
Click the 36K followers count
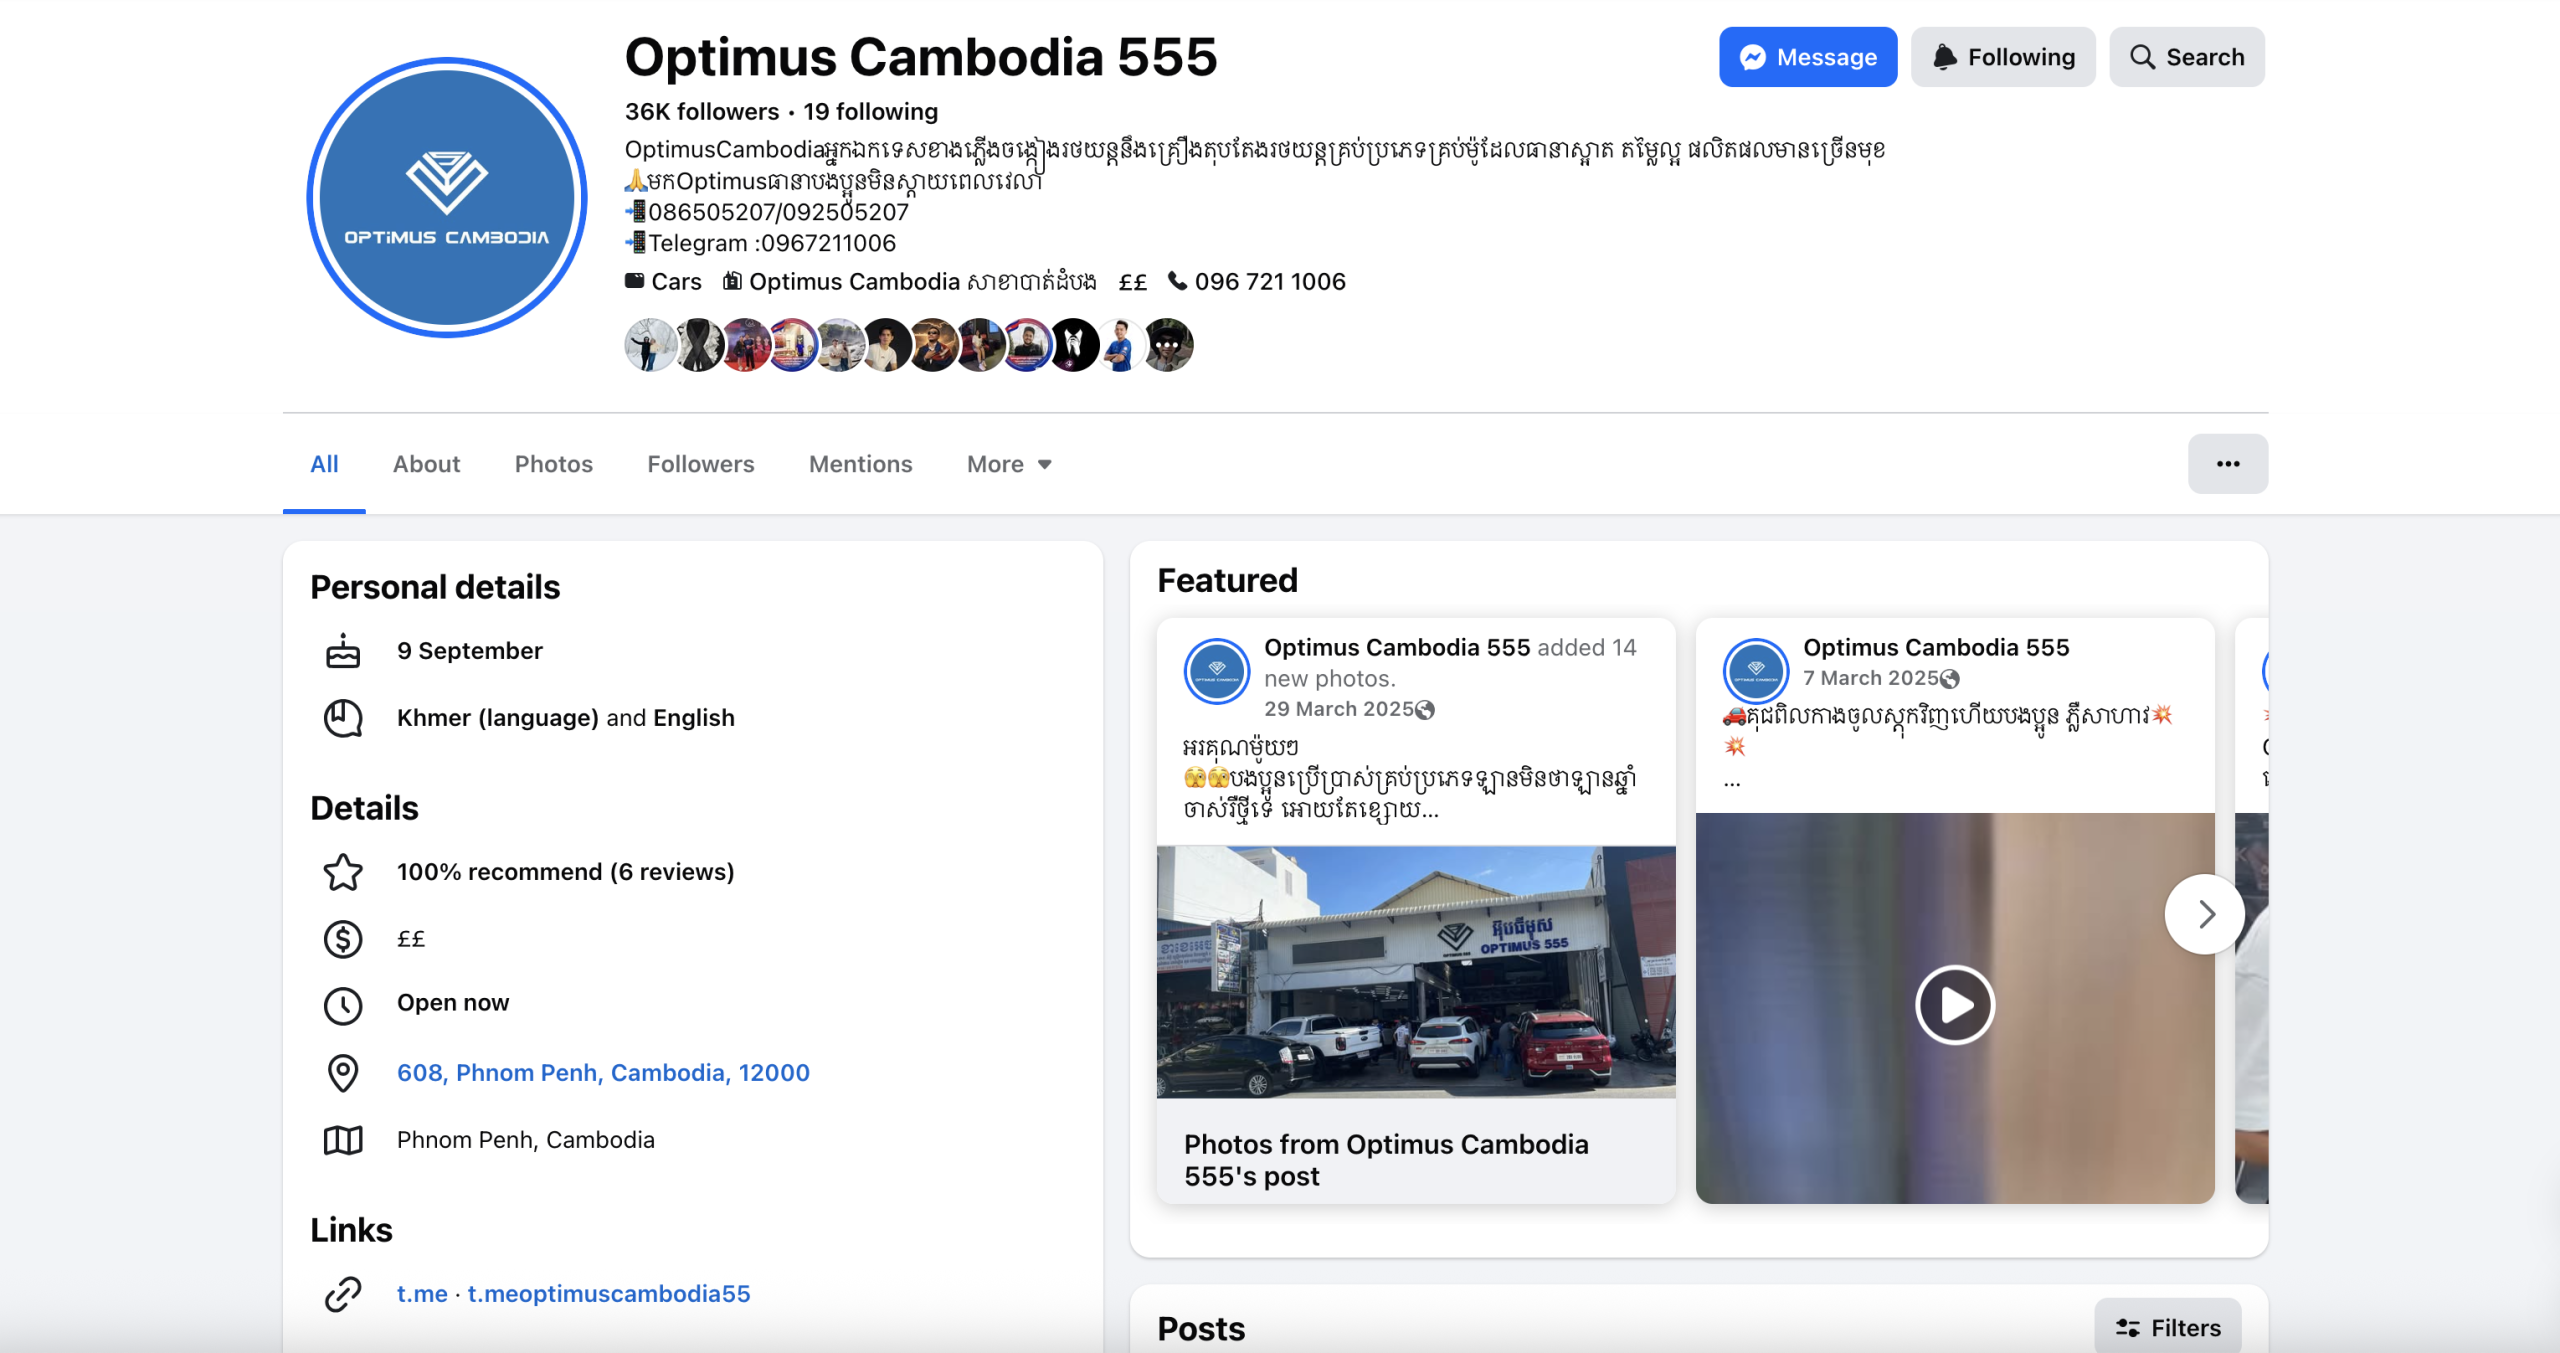[701, 112]
